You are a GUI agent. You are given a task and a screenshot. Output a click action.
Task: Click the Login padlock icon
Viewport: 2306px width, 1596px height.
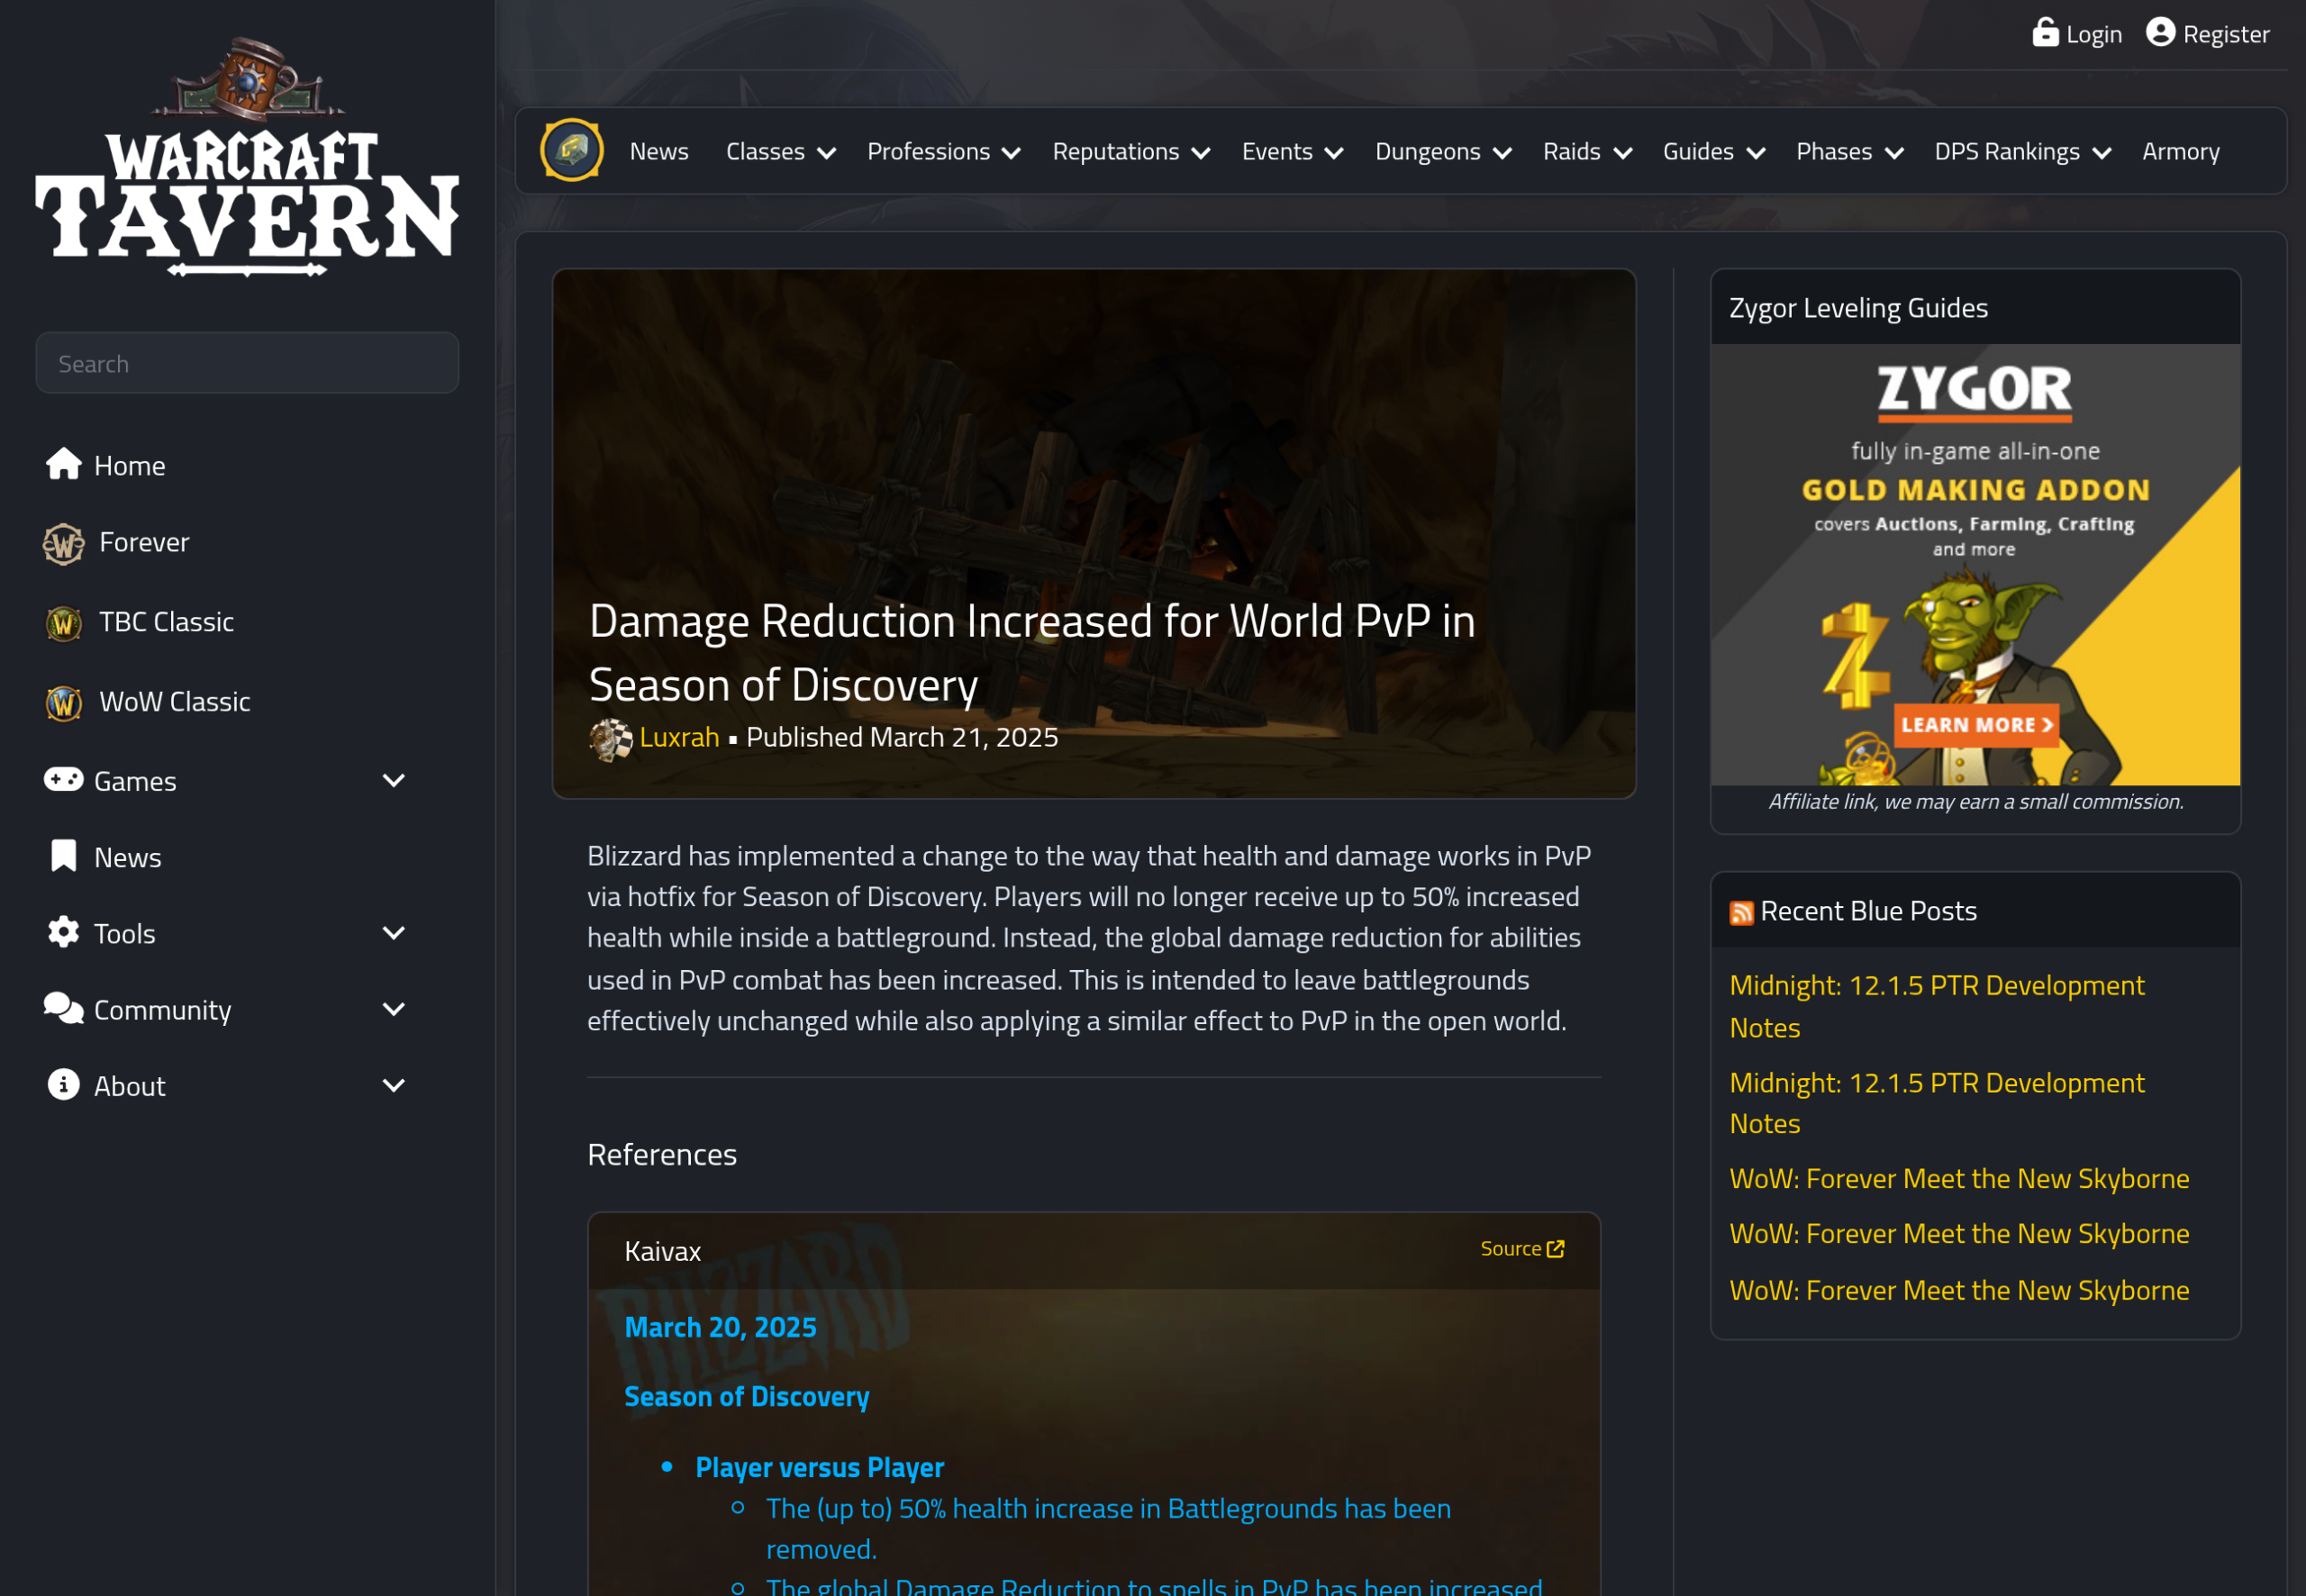tap(2045, 33)
